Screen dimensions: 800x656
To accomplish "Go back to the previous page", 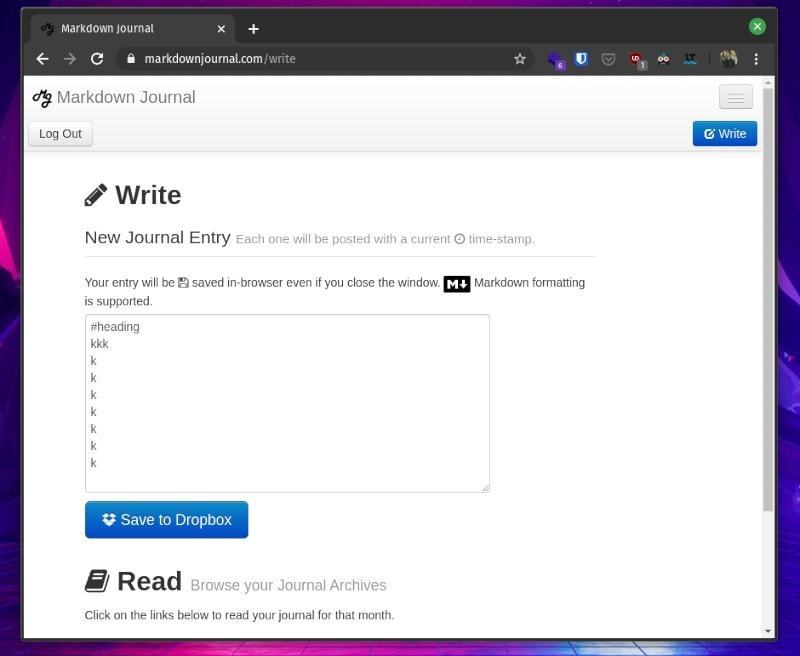I will (x=42, y=59).
